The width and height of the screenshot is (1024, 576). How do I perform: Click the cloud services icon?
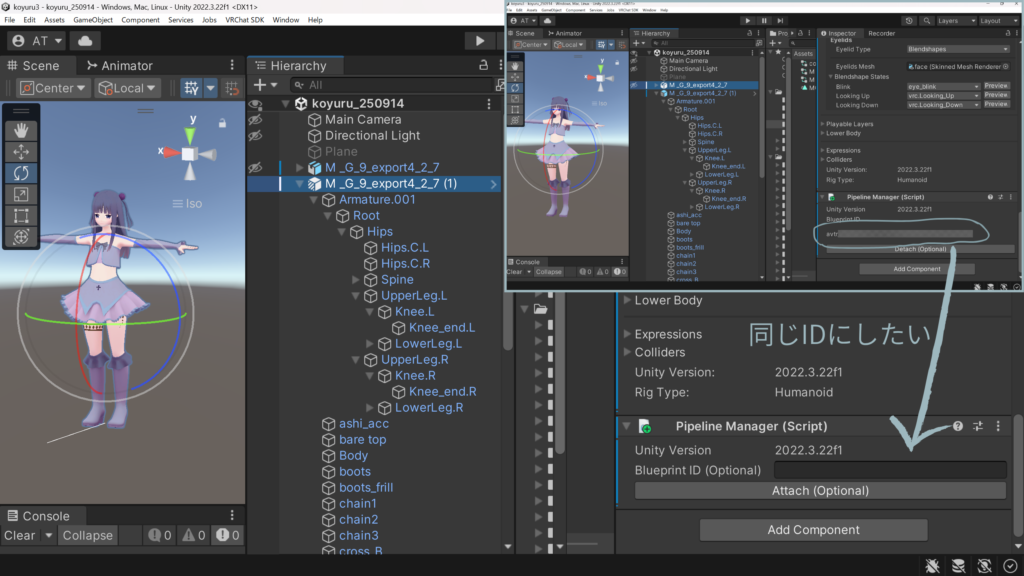(x=85, y=40)
